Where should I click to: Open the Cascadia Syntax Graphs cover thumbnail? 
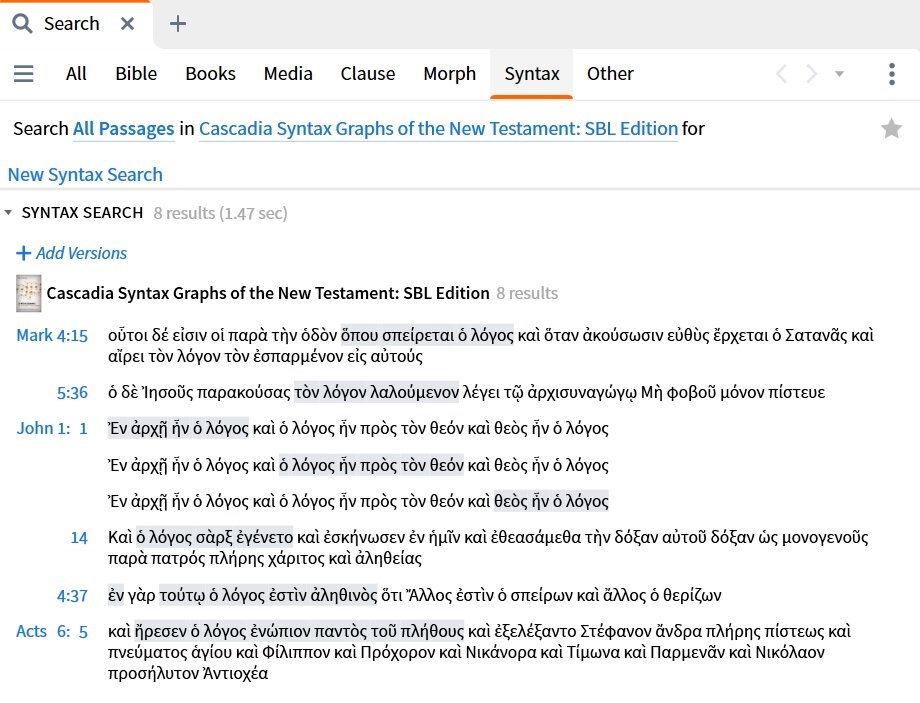28,293
